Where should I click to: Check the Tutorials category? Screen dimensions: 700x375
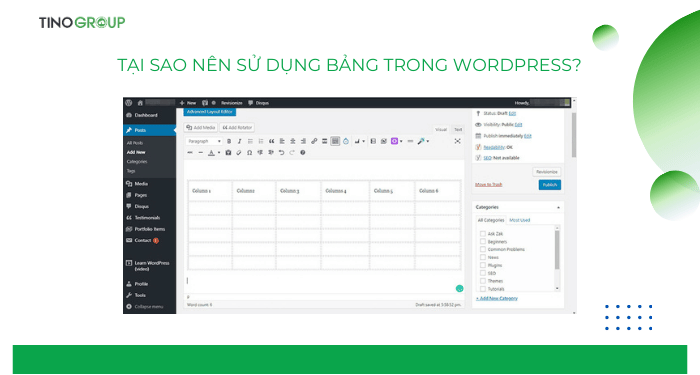pyautogui.click(x=483, y=289)
